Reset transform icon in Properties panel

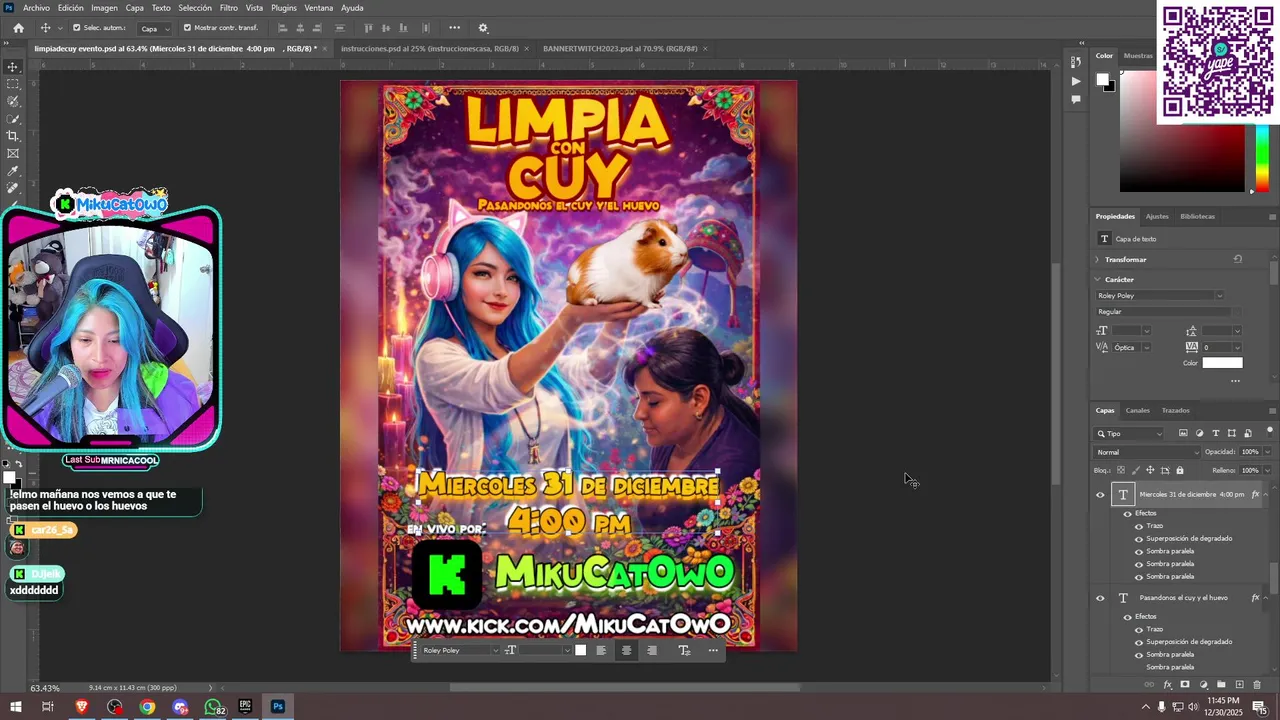coord(1238,259)
